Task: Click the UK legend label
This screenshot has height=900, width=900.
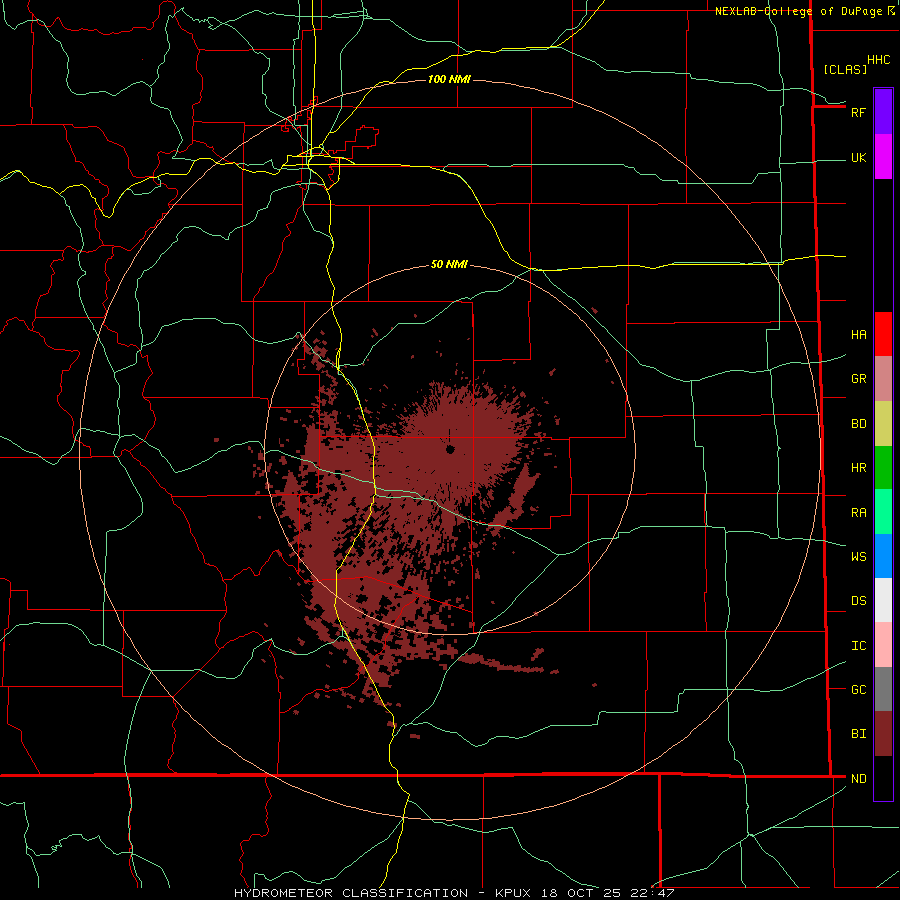Action: (858, 157)
